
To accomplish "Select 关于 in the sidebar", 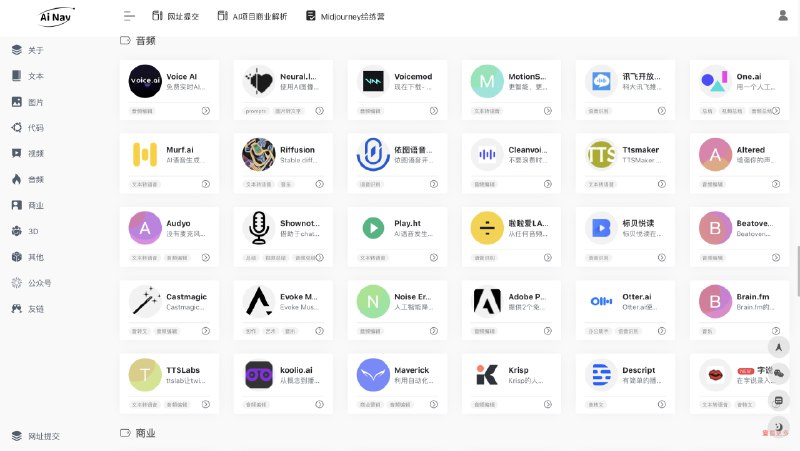I will (36, 50).
